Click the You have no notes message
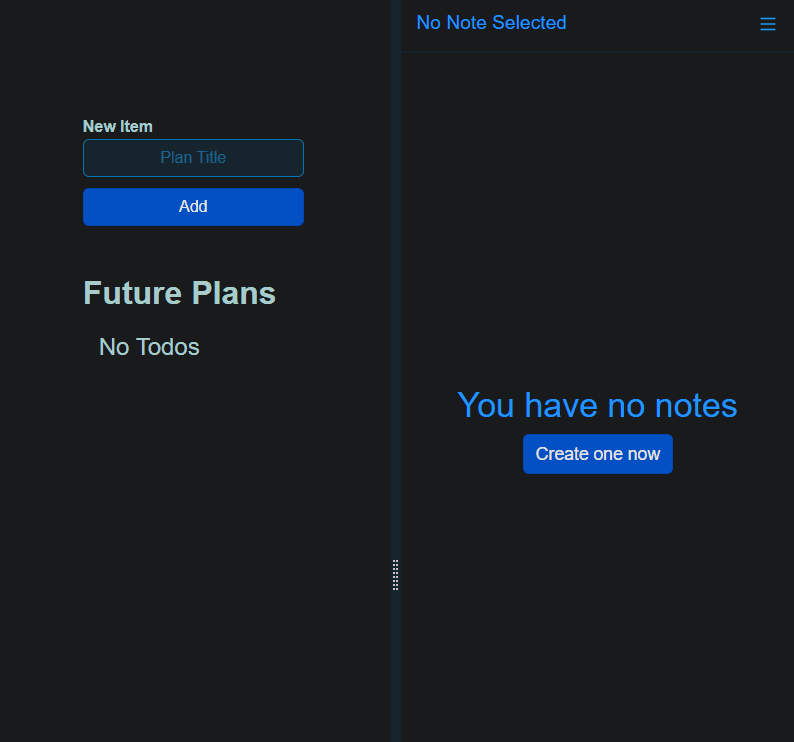794x742 pixels. click(597, 405)
